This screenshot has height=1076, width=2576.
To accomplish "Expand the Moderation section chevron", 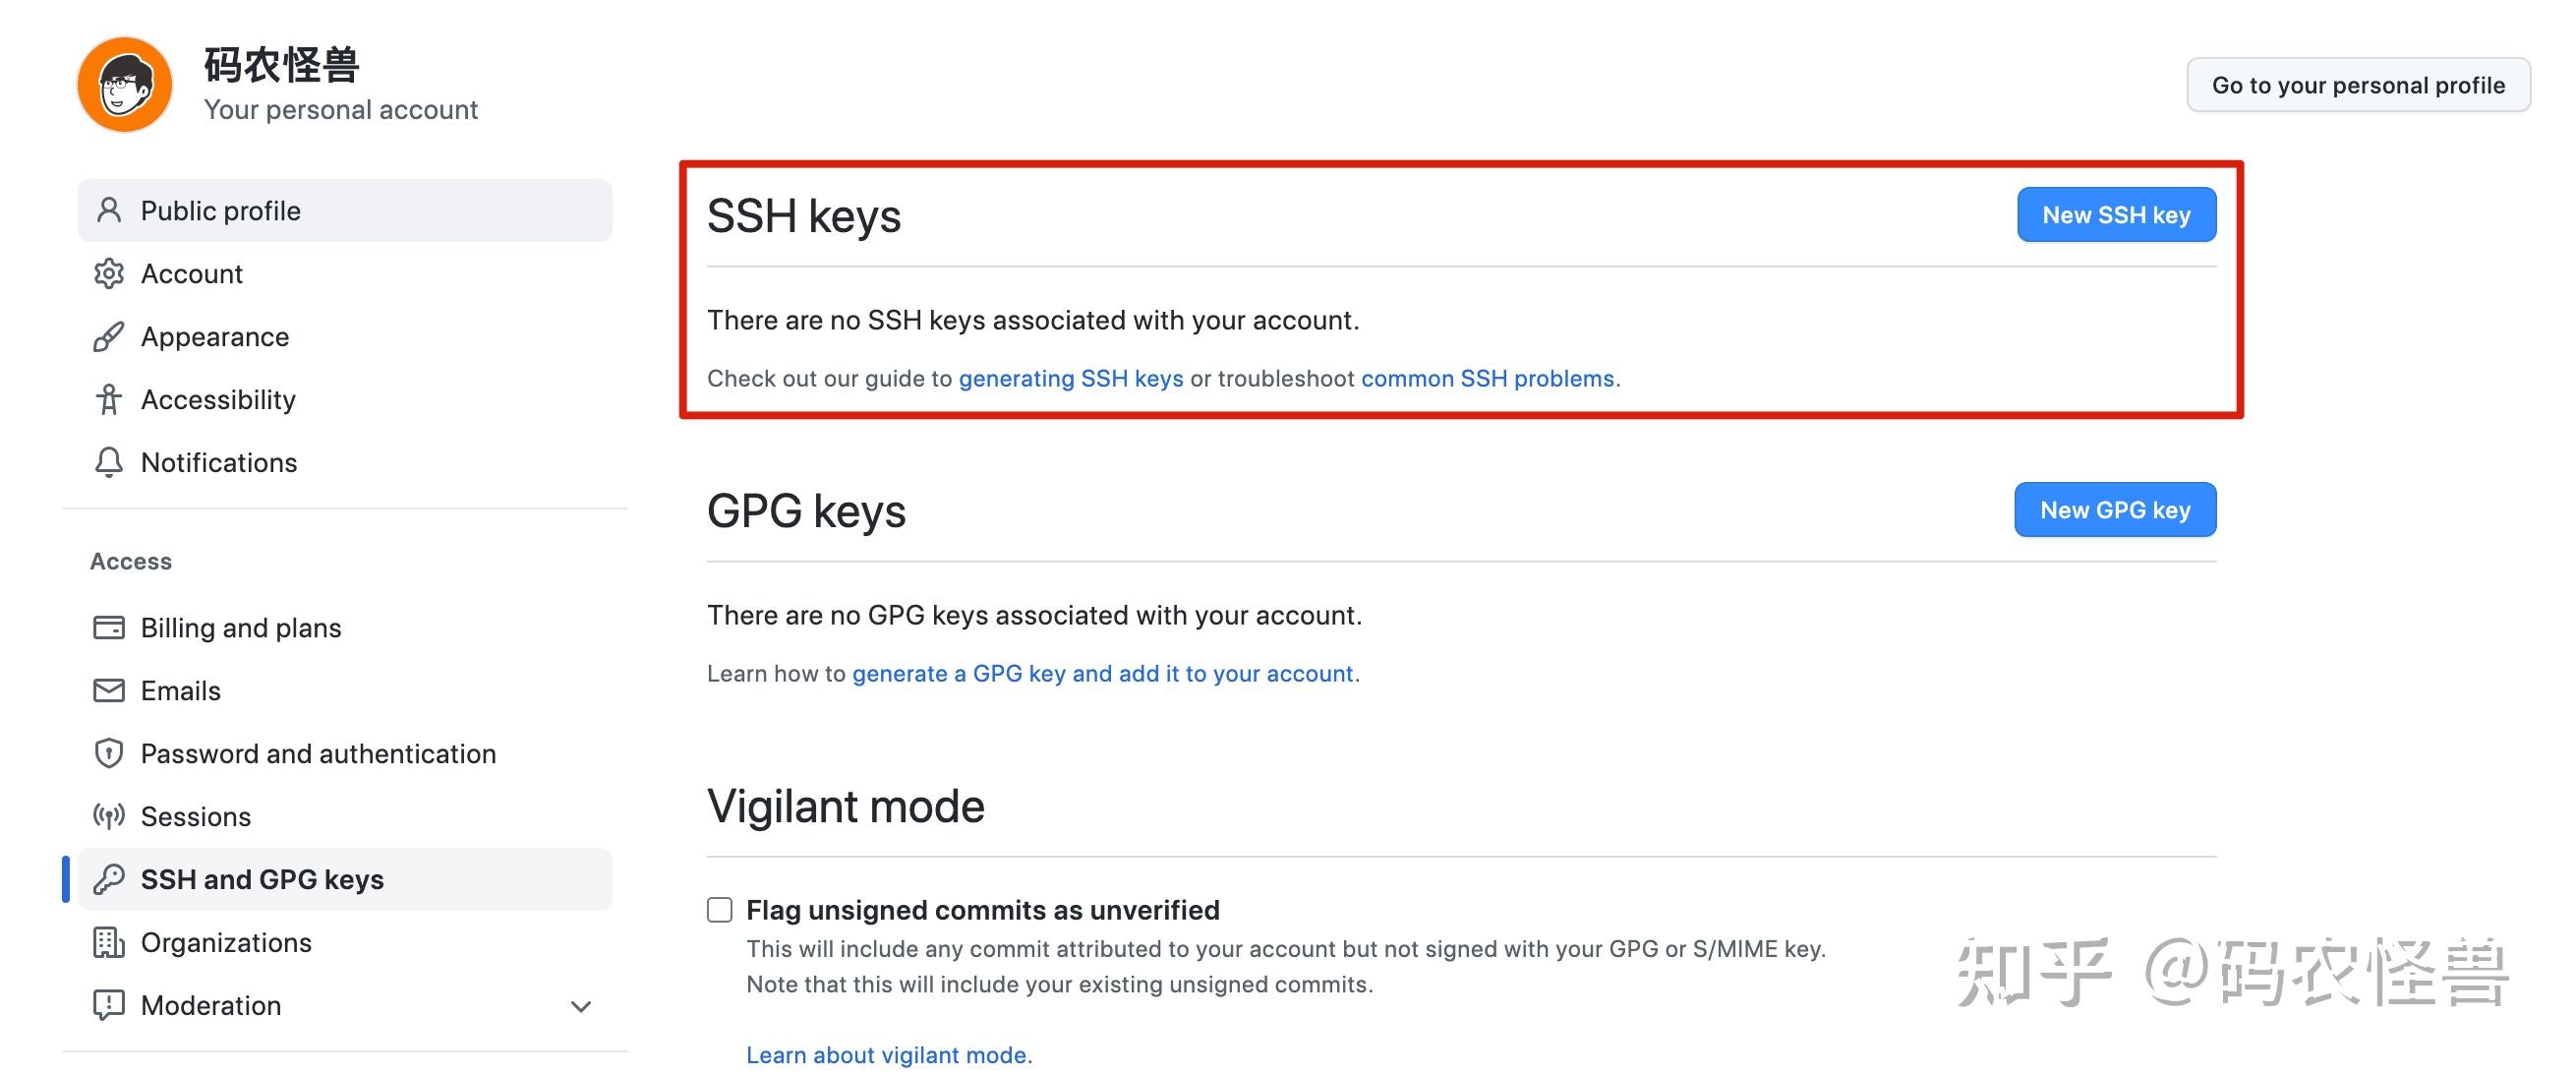I will [x=581, y=1006].
